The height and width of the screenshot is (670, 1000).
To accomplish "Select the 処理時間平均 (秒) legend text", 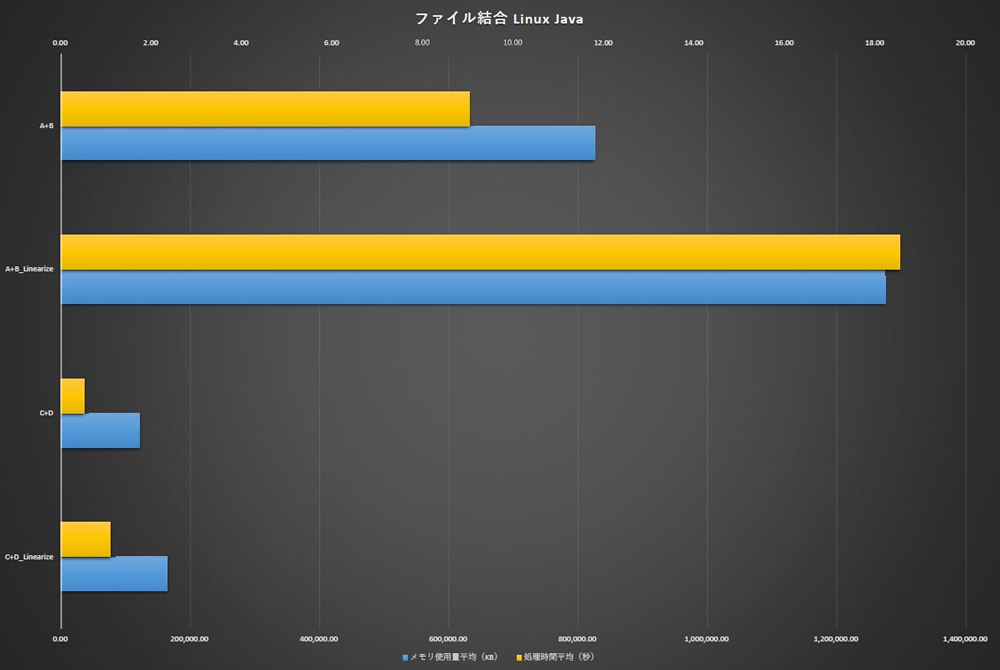I will 559,658.
